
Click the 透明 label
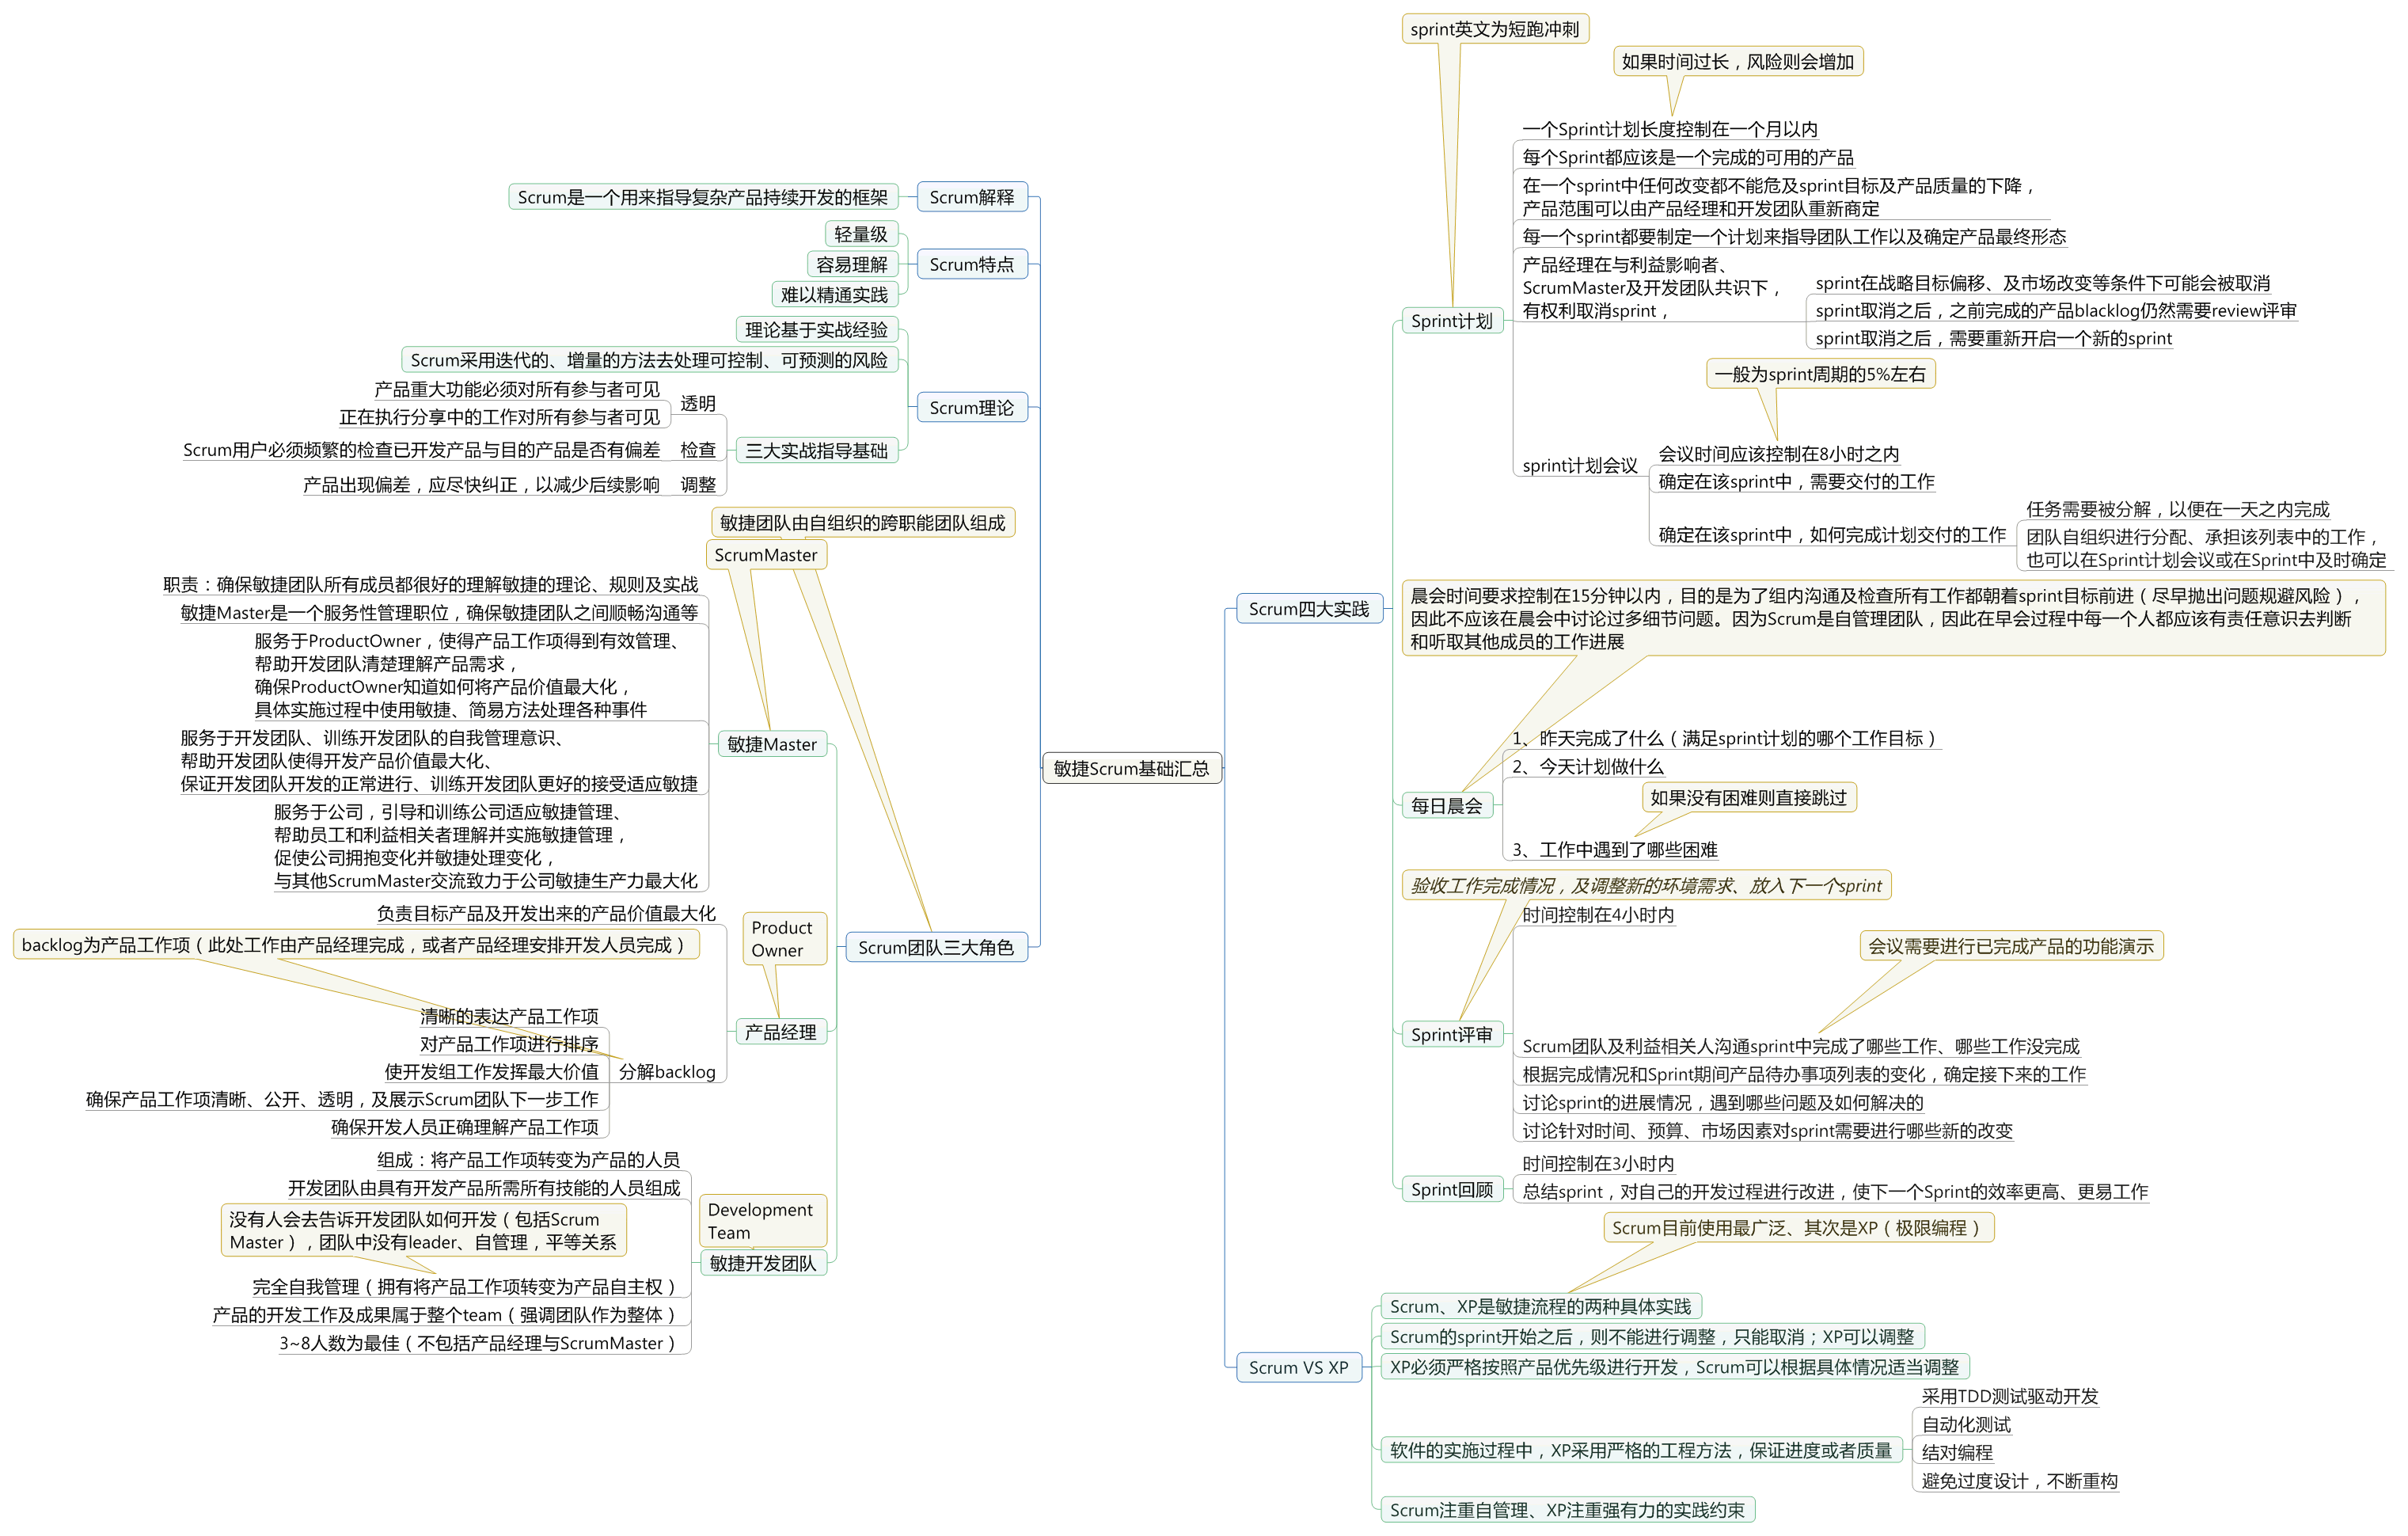[698, 403]
